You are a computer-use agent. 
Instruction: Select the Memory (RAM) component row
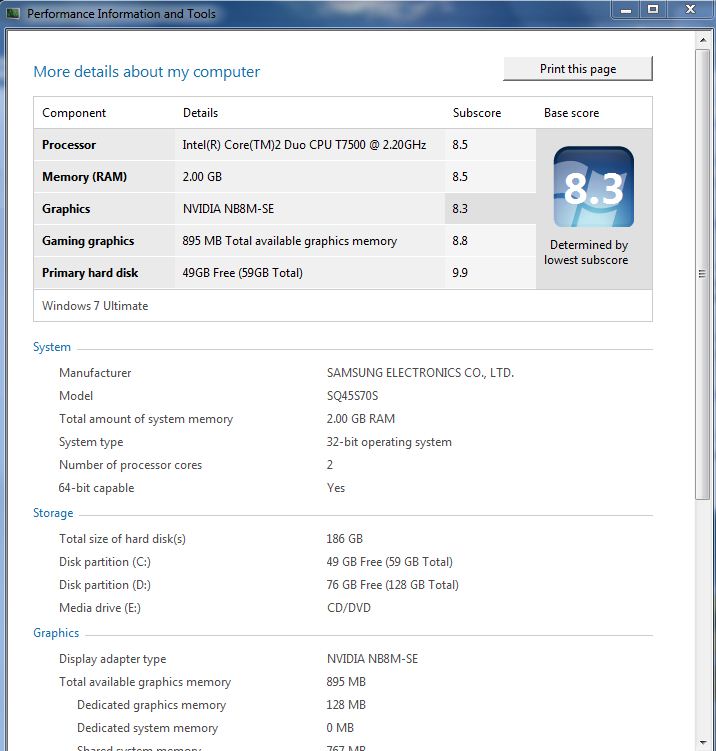[284, 177]
